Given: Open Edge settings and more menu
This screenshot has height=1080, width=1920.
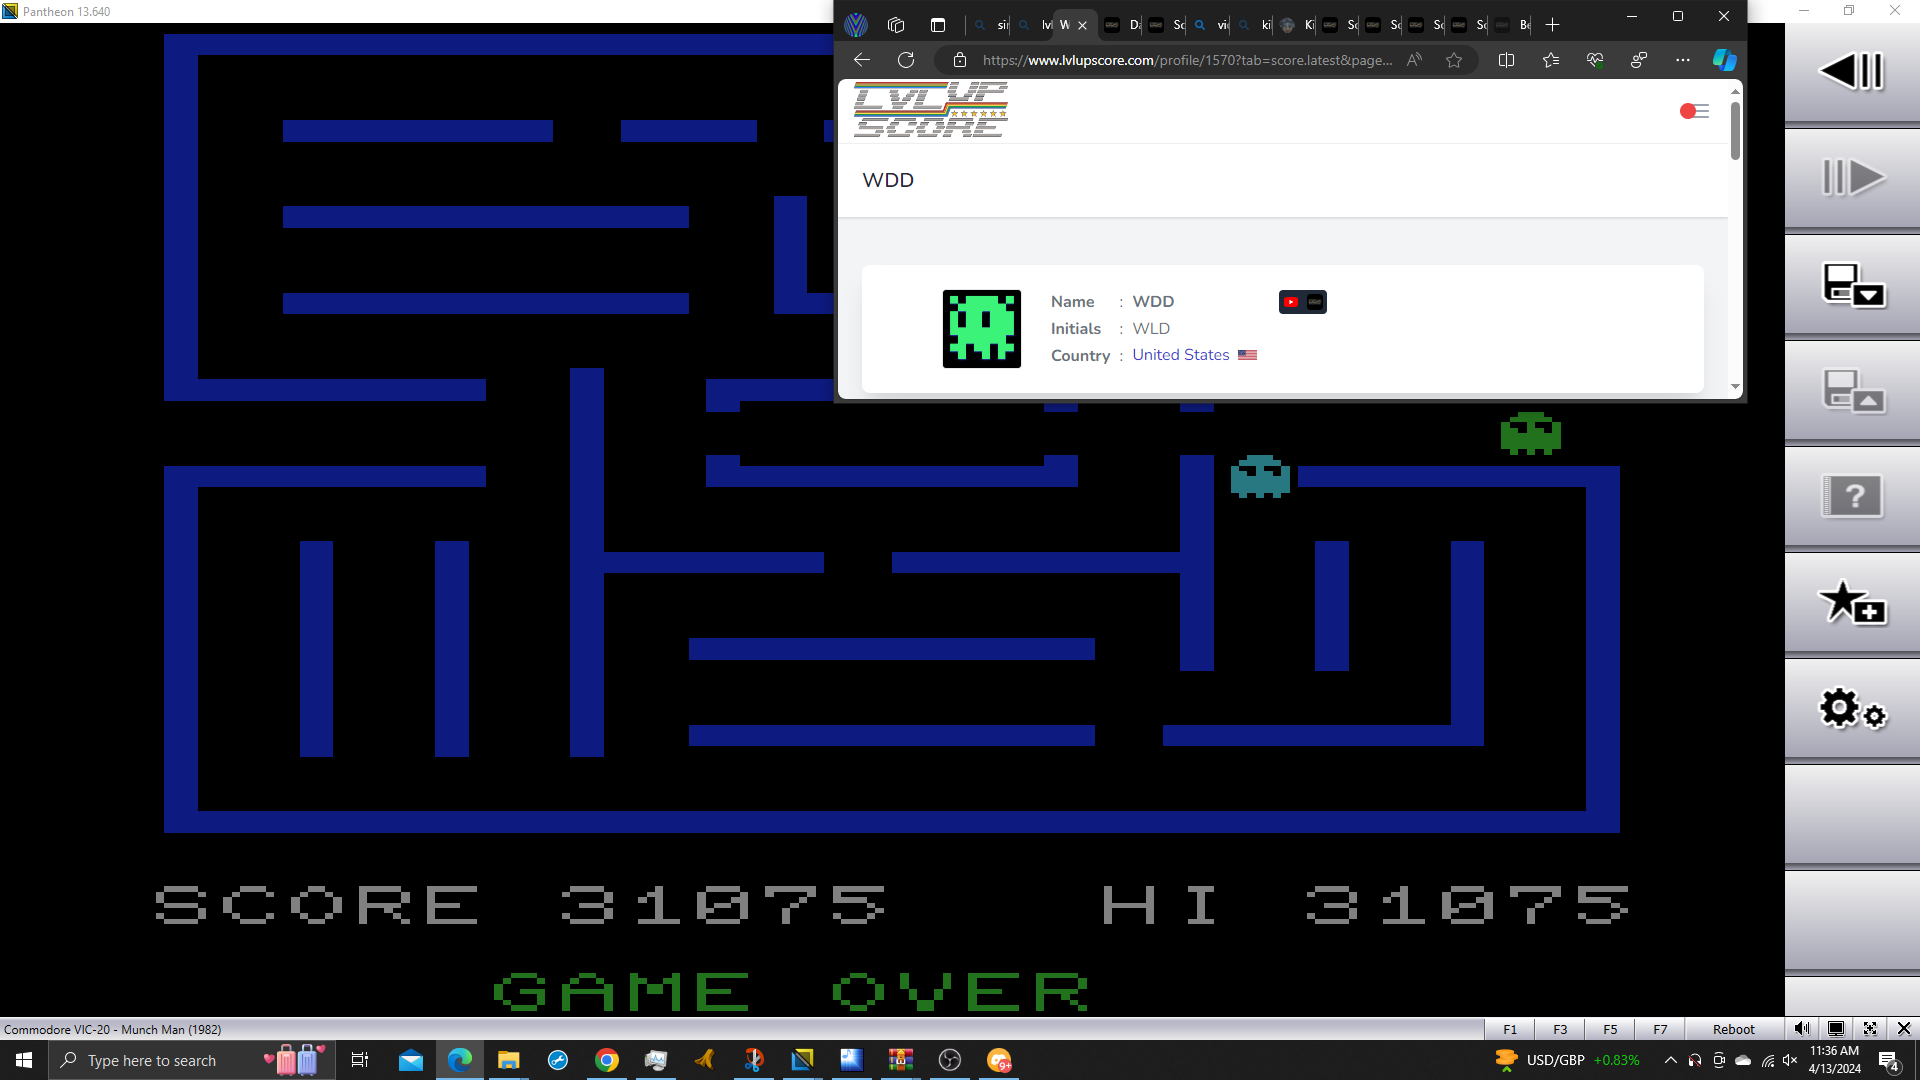Looking at the screenshot, I should click(1683, 60).
